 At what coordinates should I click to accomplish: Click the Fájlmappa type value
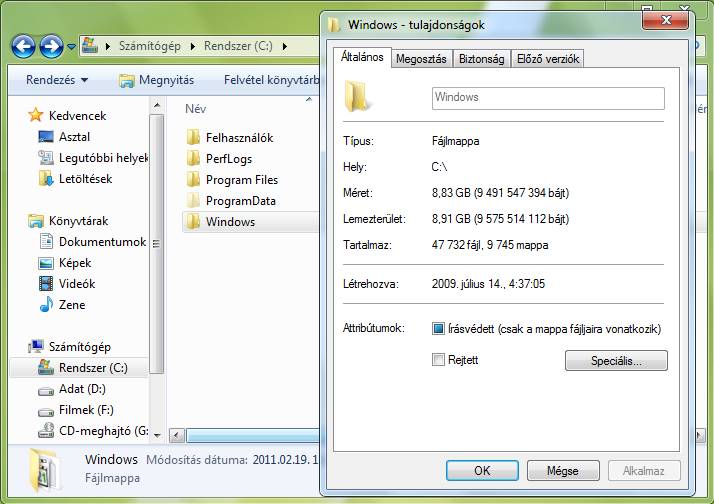[455, 141]
